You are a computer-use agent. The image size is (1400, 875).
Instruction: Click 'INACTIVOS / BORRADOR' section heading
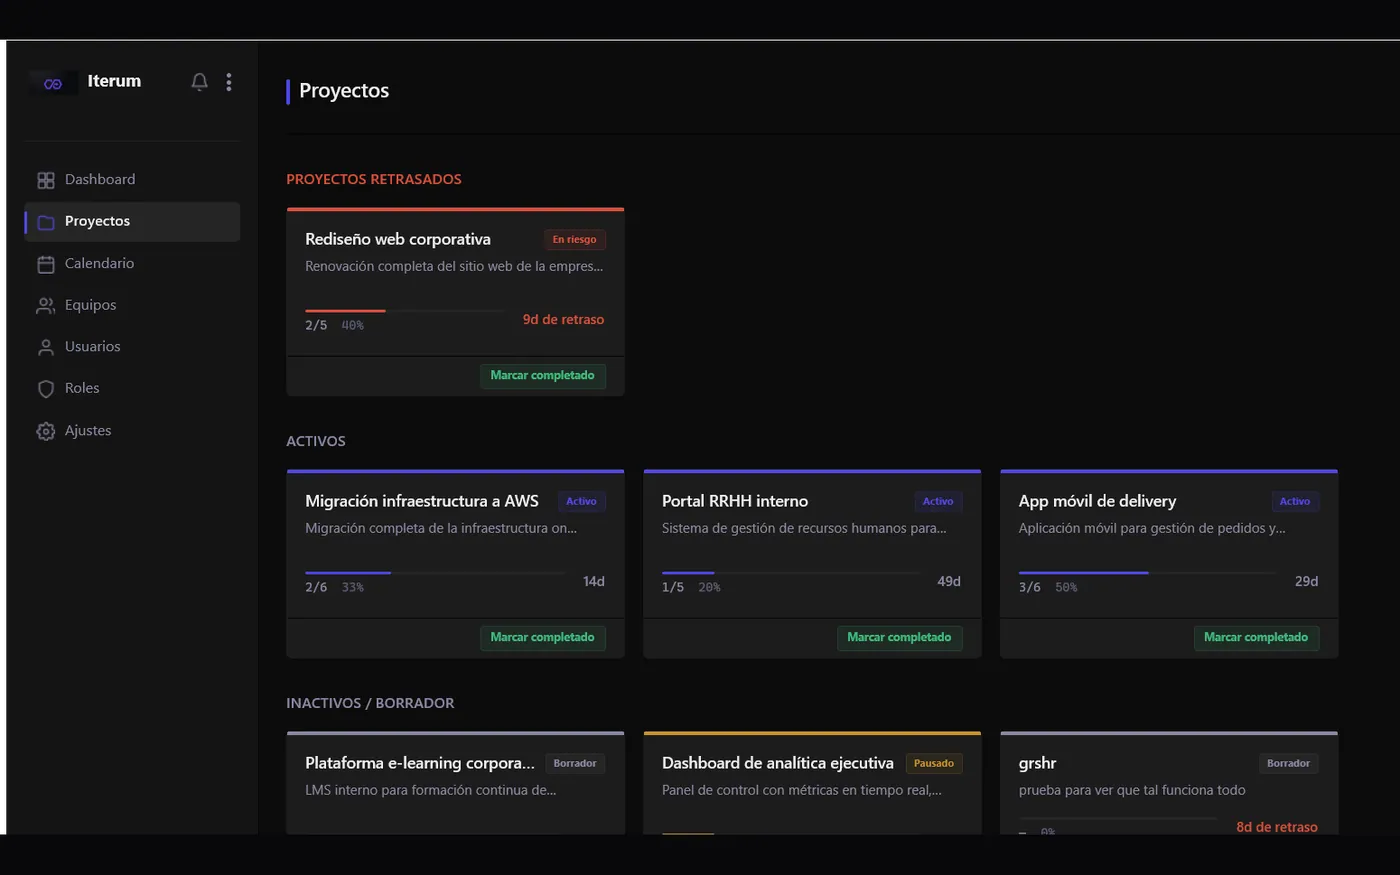pyautogui.click(x=370, y=703)
